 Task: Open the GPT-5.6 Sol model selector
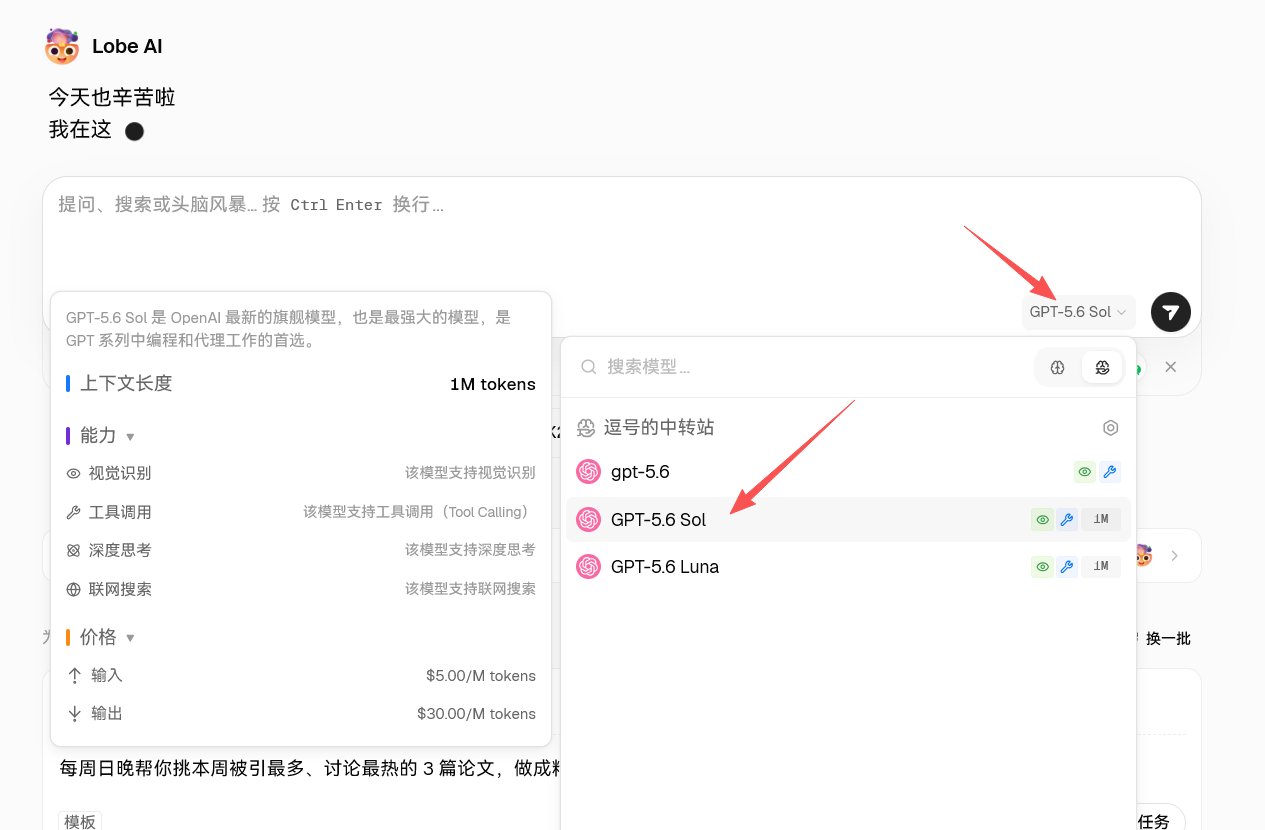(1078, 312)
